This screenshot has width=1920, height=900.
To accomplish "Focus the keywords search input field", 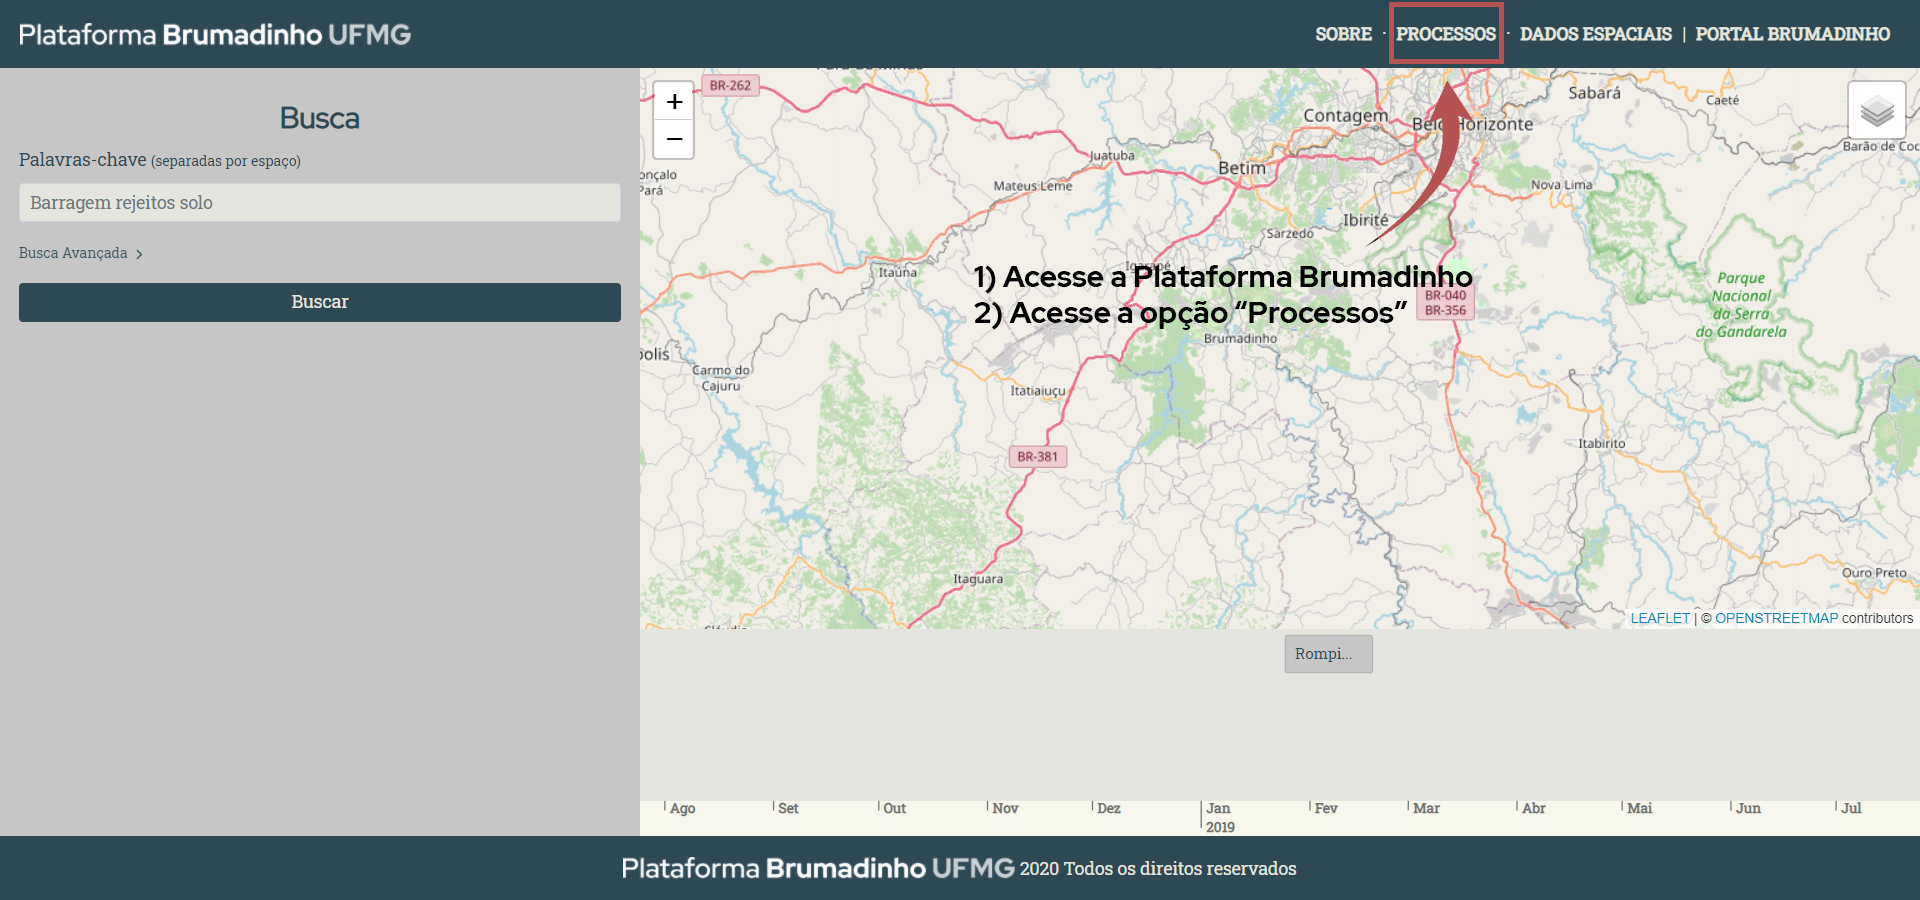I will click(x=320, y=202).
